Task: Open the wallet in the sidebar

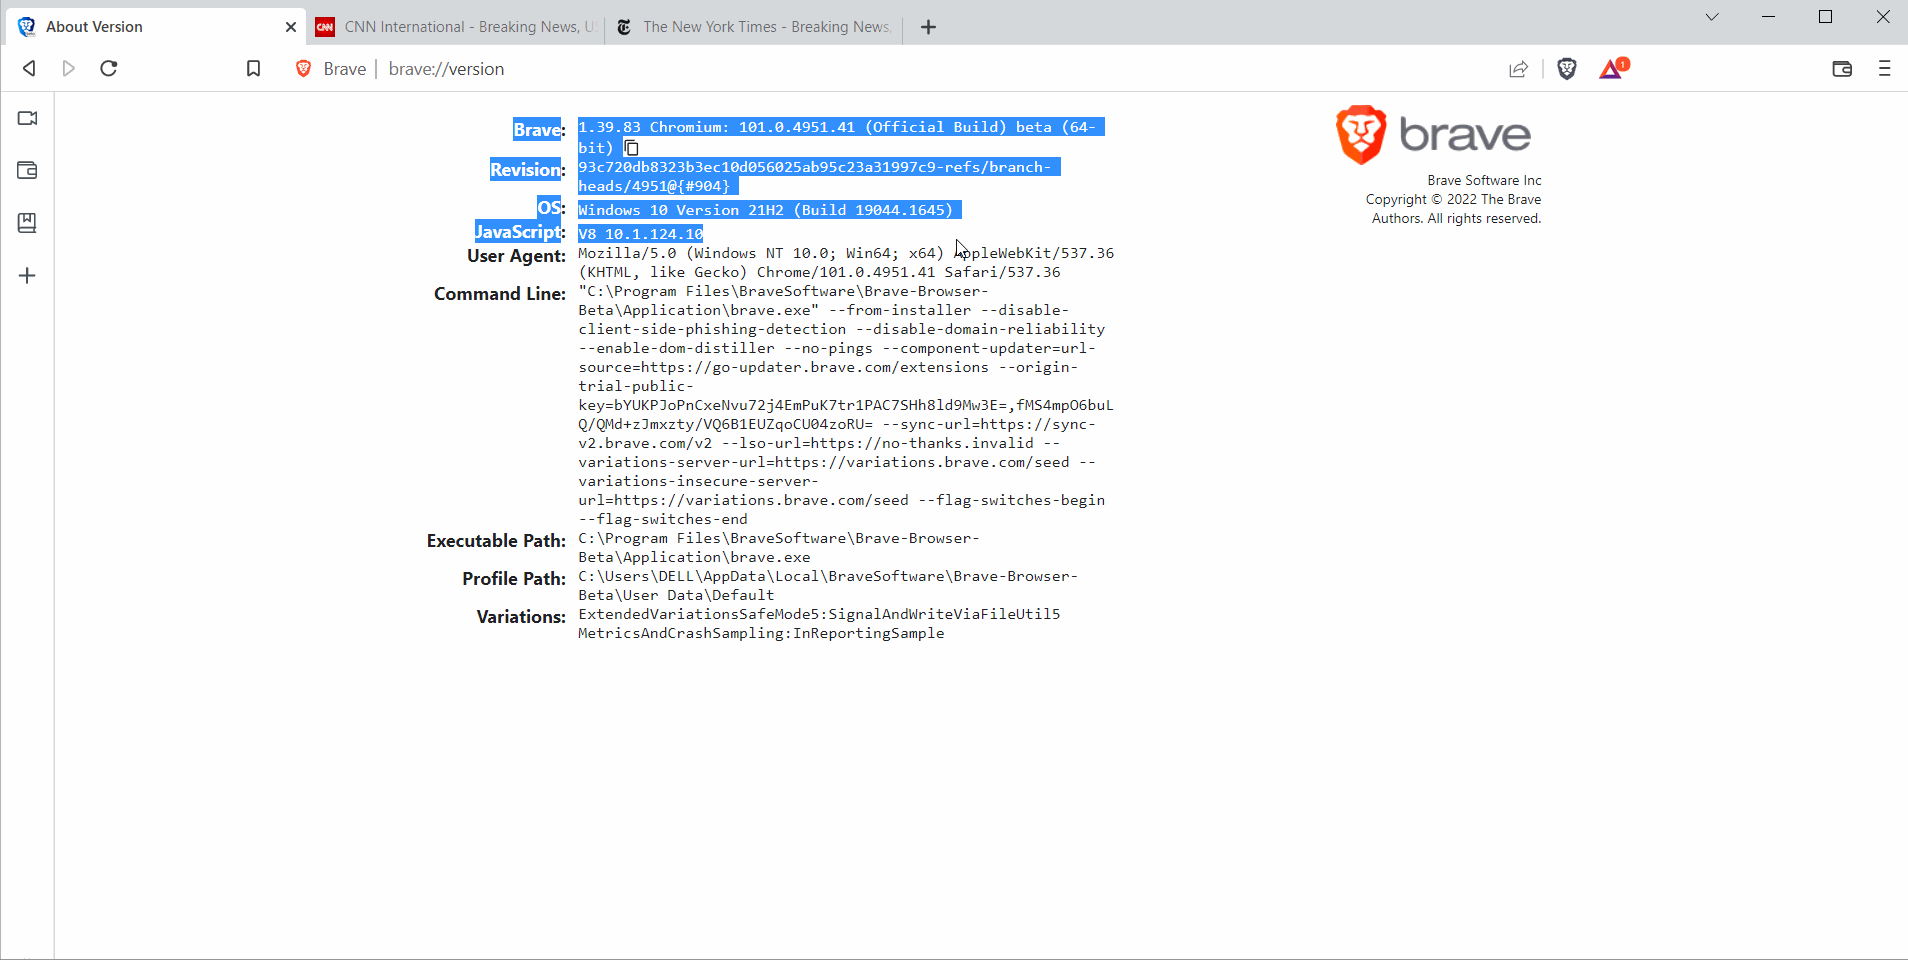Action: 27,170
